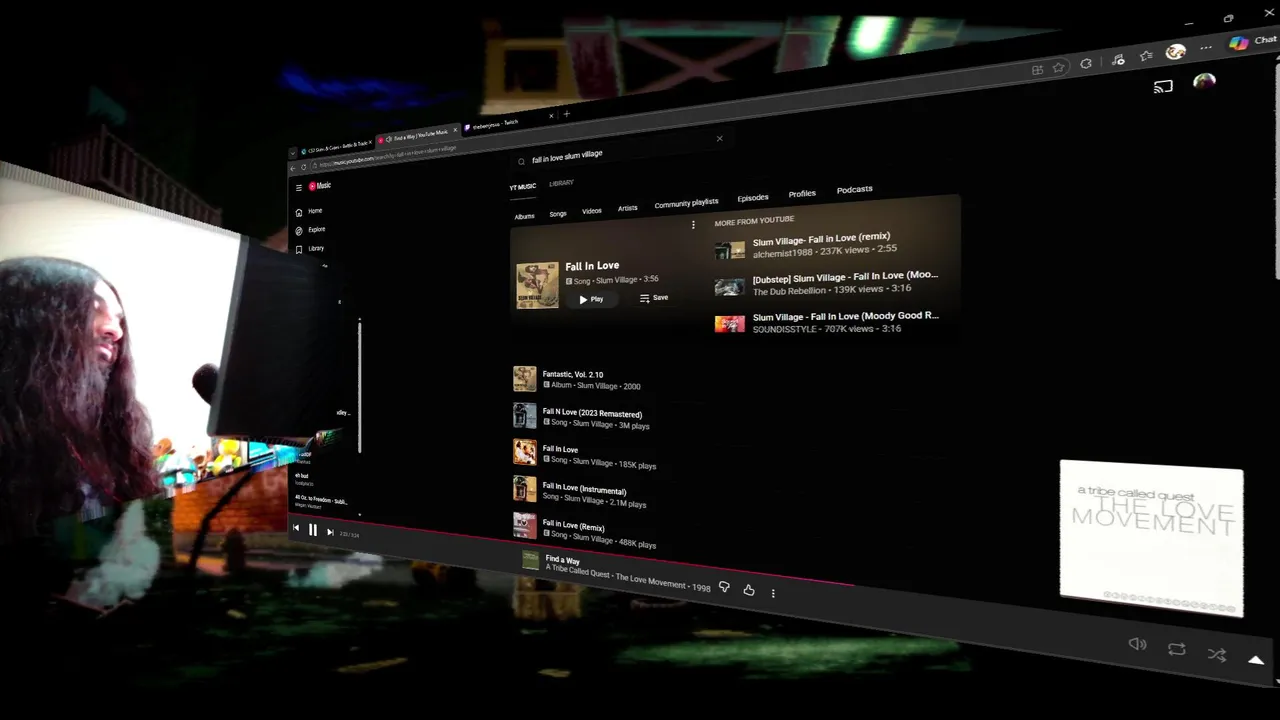The height and width of the screenshot is (720, 1280).
Task: Filter results by Albums
Action: click(x=525, y=216)
